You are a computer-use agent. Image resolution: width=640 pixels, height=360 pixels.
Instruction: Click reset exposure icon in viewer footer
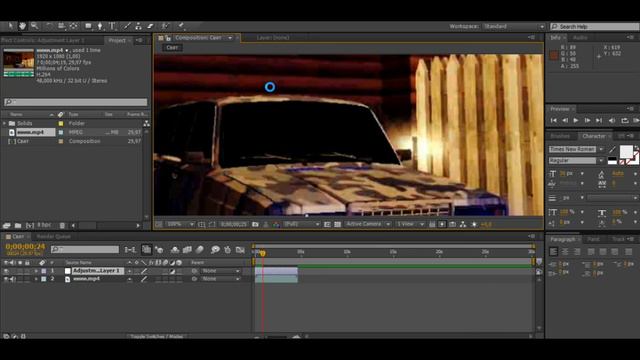474,224
